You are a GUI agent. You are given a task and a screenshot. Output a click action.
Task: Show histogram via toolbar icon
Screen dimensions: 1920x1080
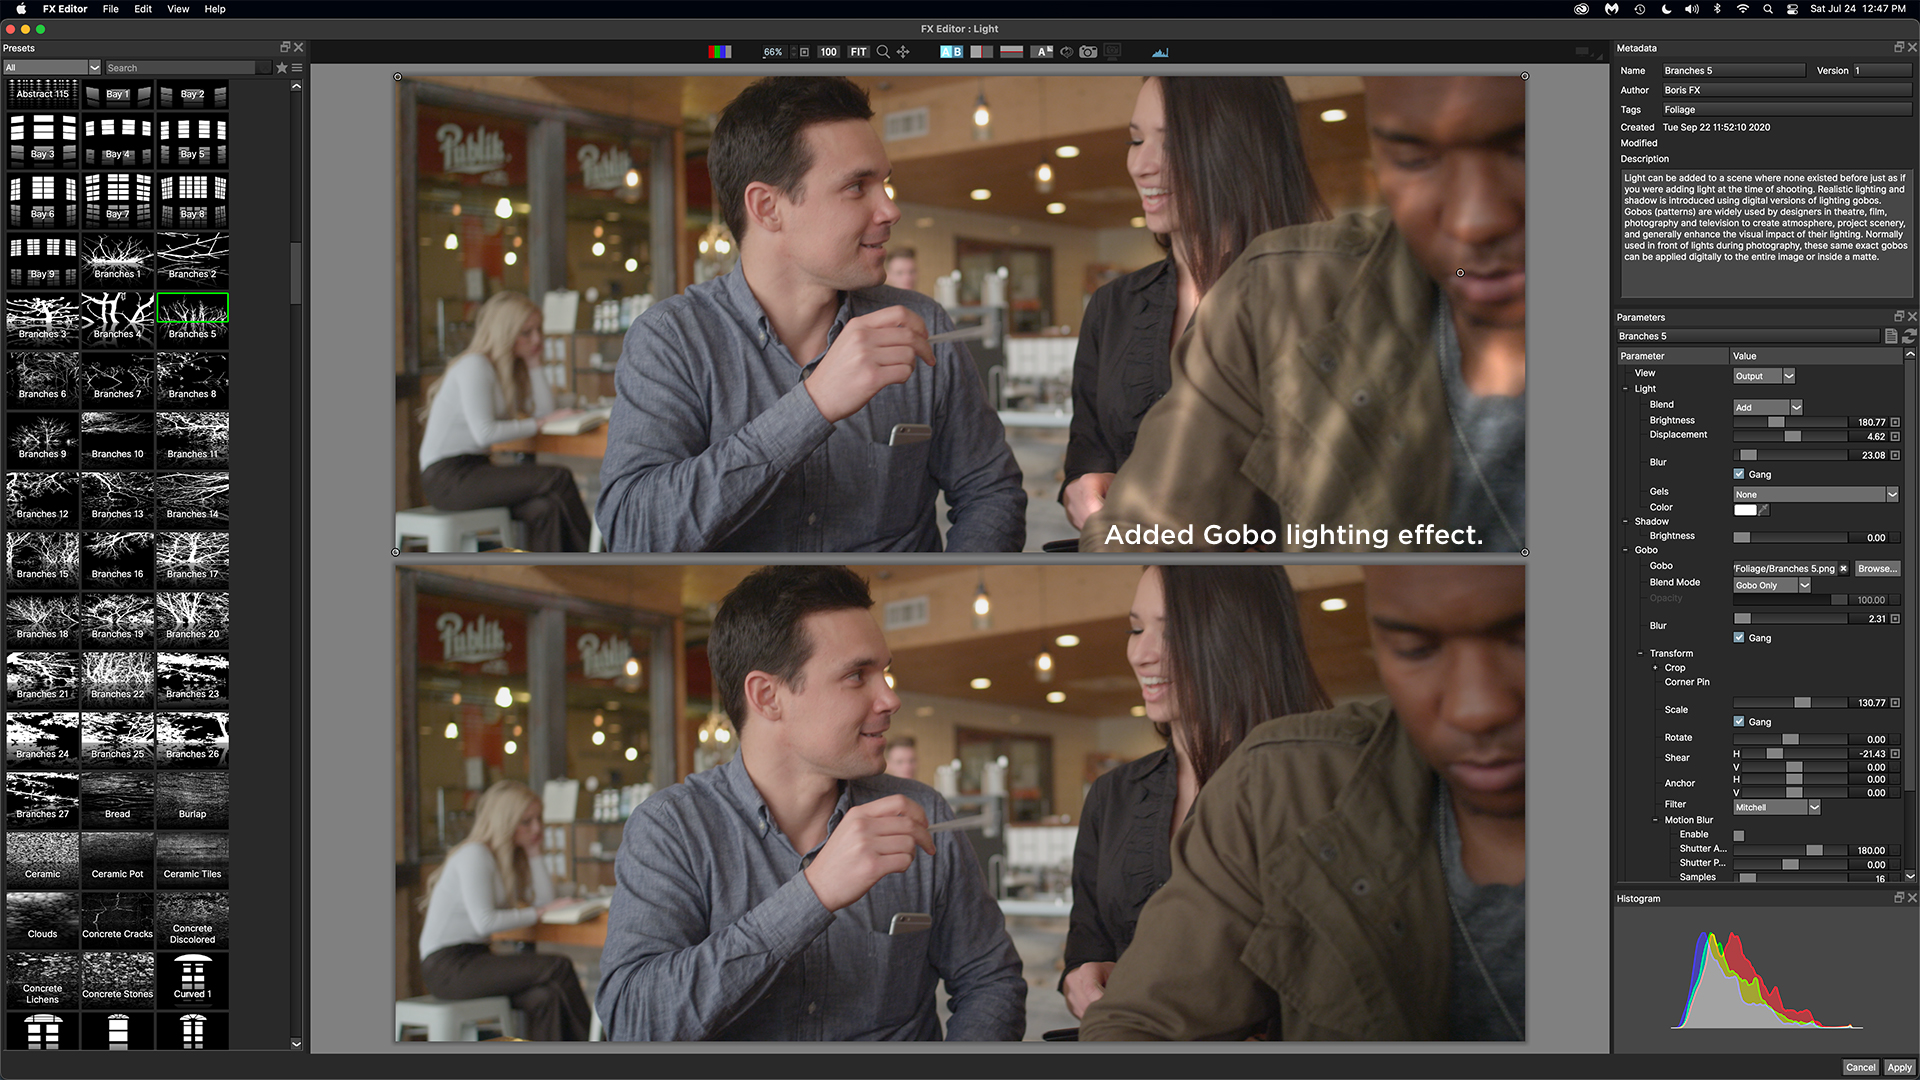(1160, 52)
